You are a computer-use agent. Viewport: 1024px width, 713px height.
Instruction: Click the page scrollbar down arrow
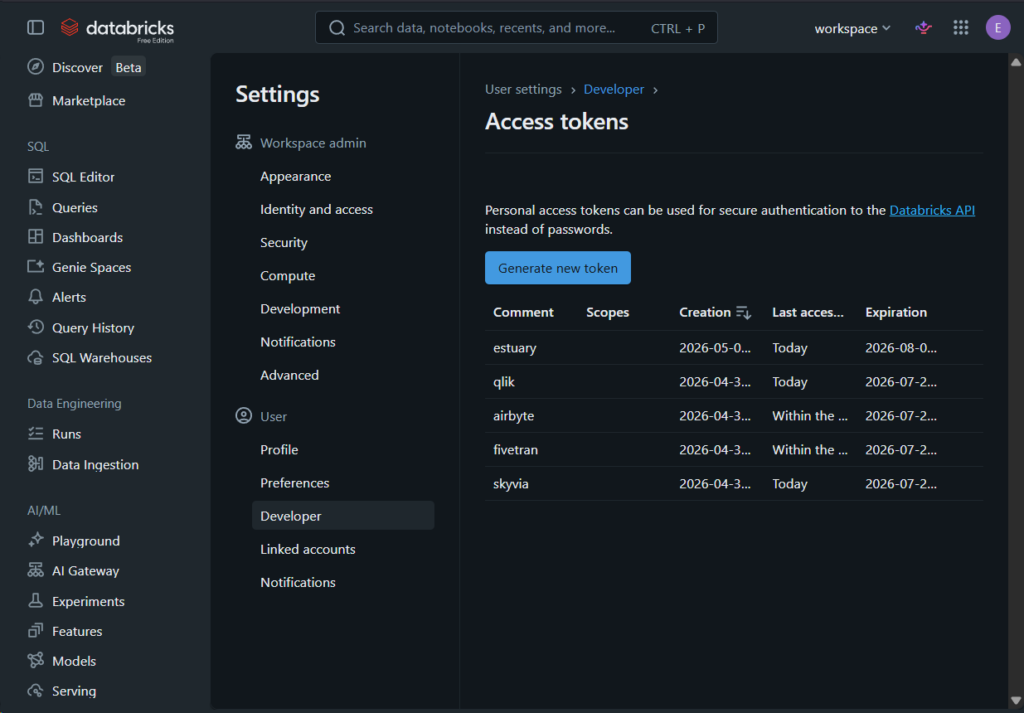[1016, 702]
